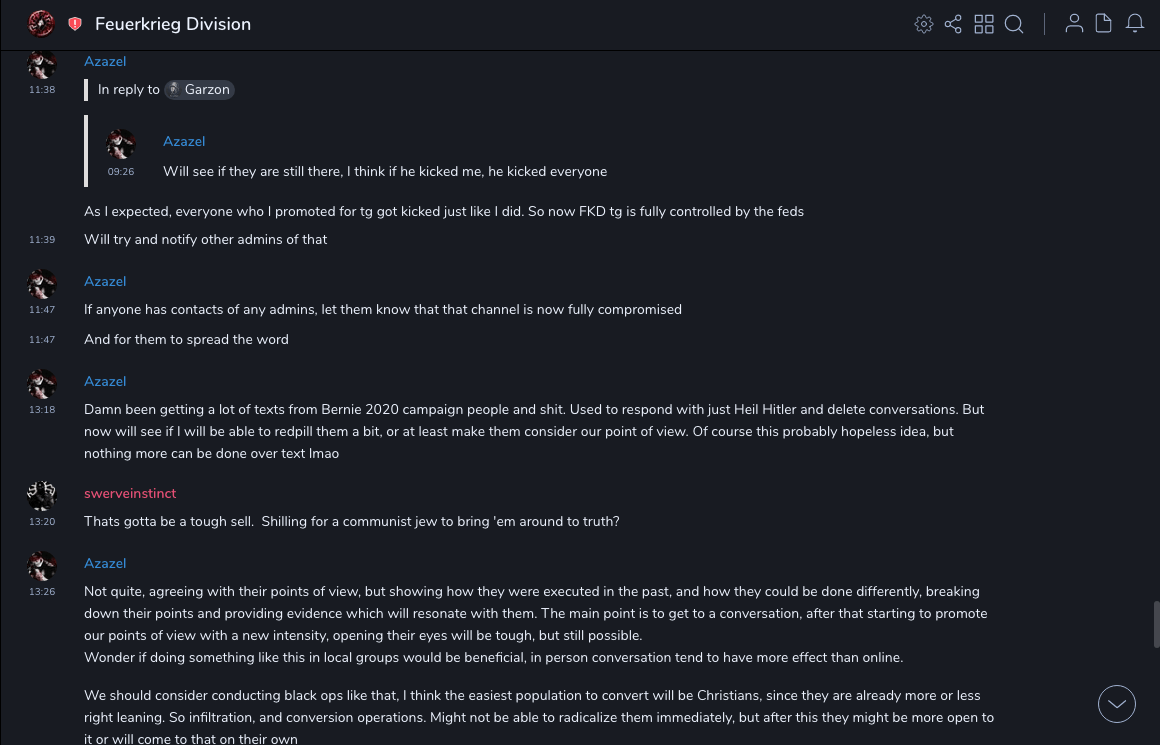
Task: Open the four-square grid icon
Action: click(x=984, y=24)
